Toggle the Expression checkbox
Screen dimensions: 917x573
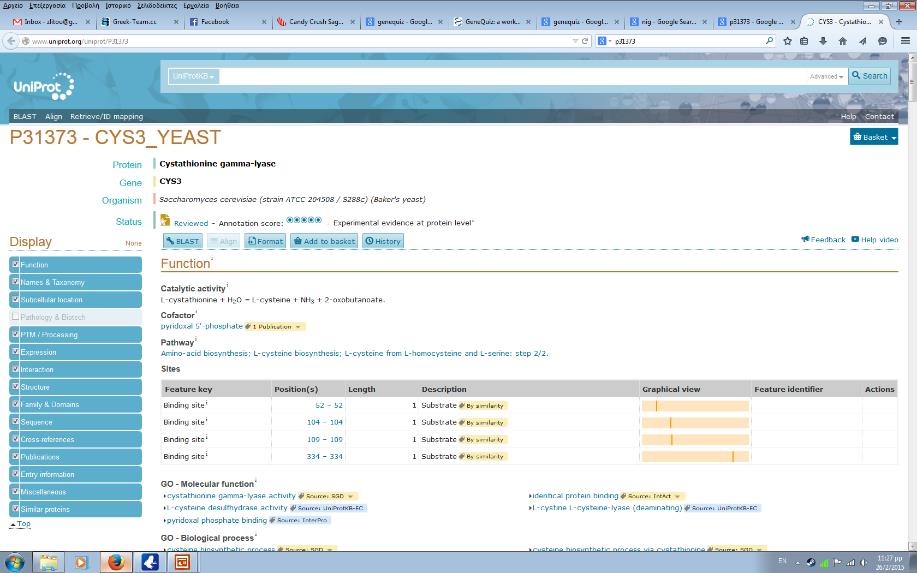(x=16, y=351)
